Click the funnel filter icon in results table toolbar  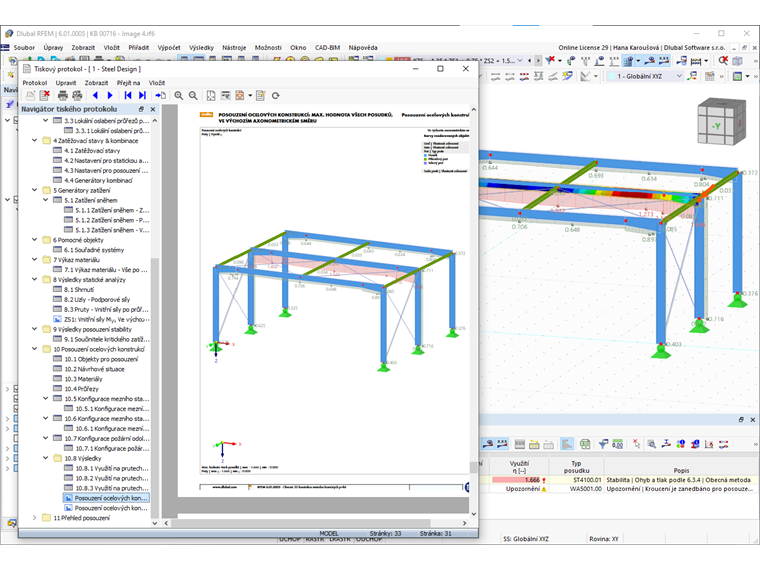pyautogui.click(x=603, y=444)
